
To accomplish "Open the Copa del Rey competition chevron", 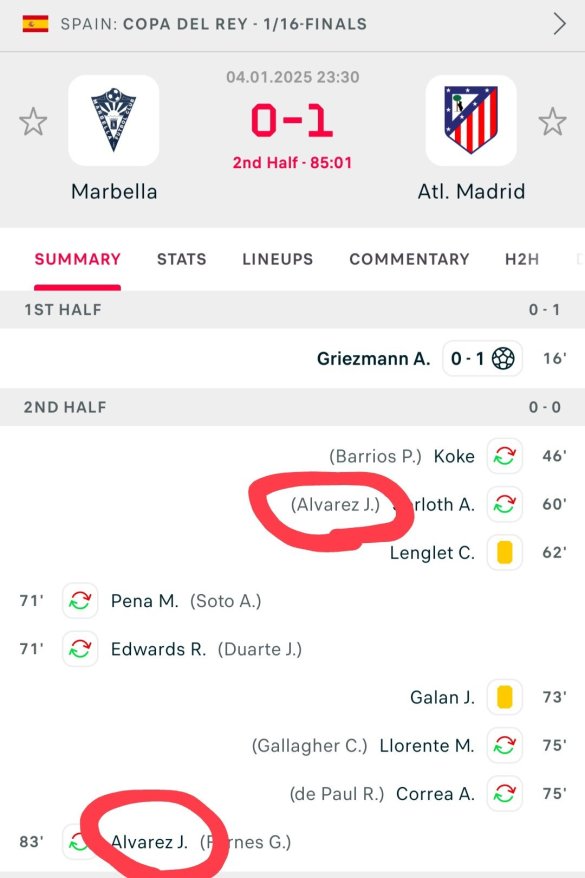I will (x=559, y=24).
